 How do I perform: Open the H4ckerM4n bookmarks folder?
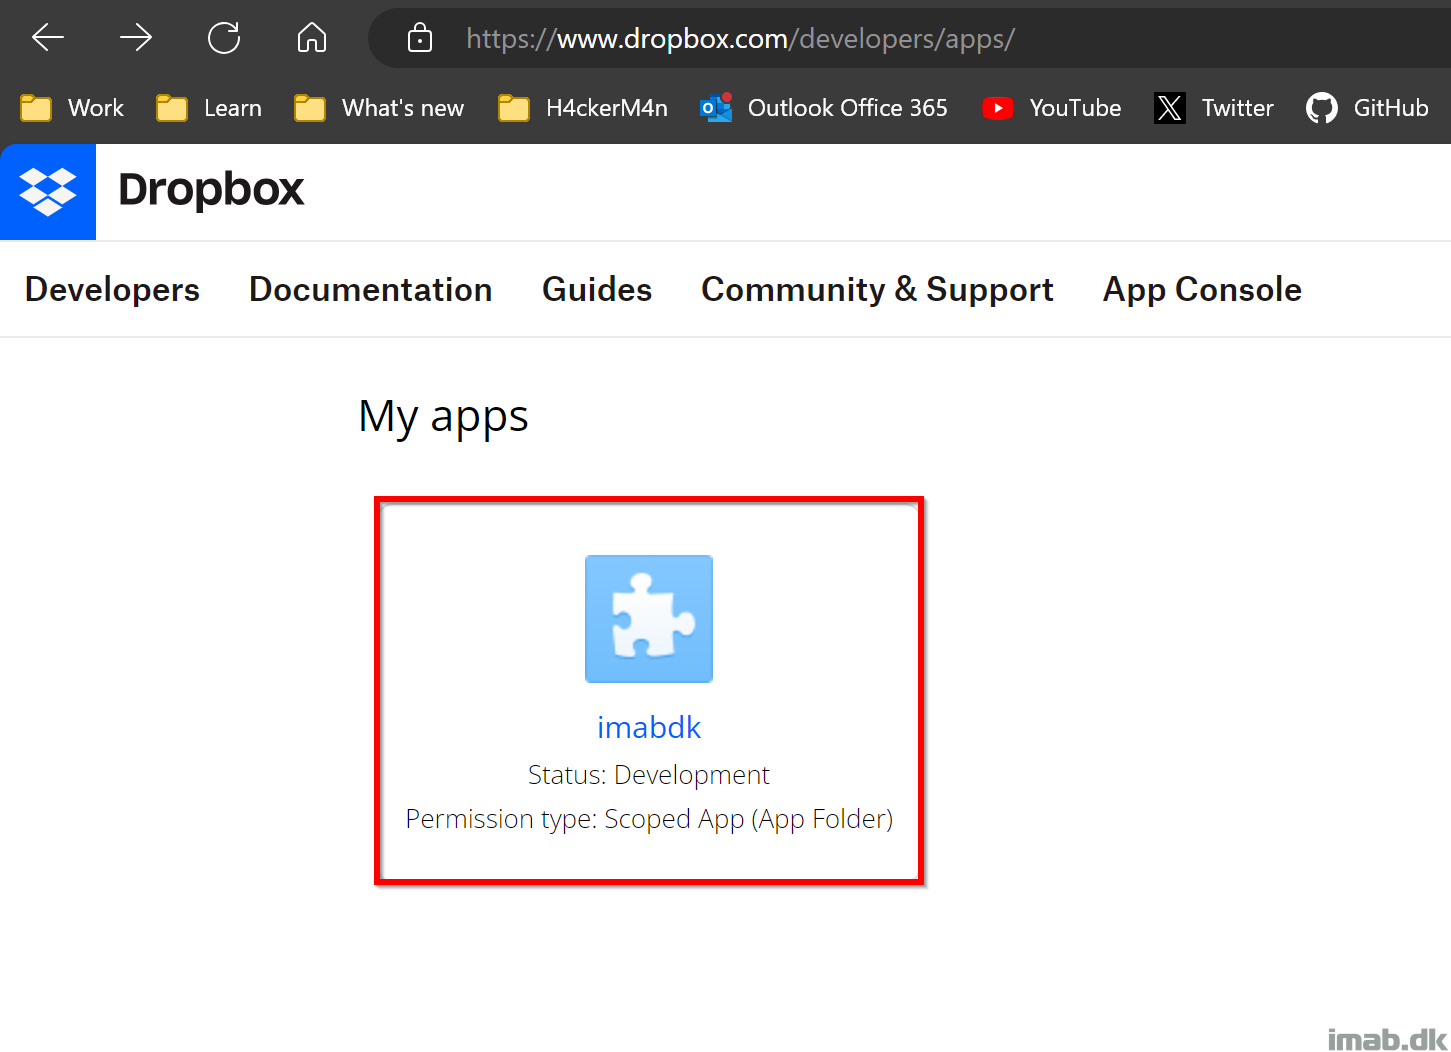tap(583, 108)
